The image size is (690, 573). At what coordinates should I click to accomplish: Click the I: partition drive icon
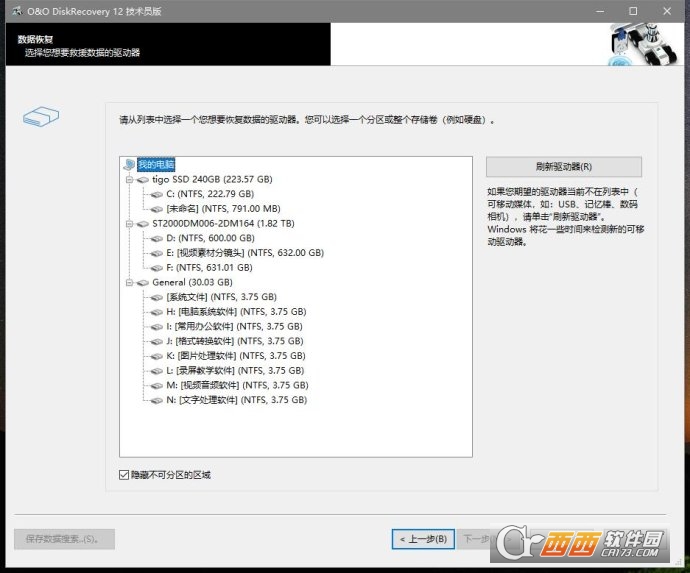pyautogui.click(x=156, y=327)
